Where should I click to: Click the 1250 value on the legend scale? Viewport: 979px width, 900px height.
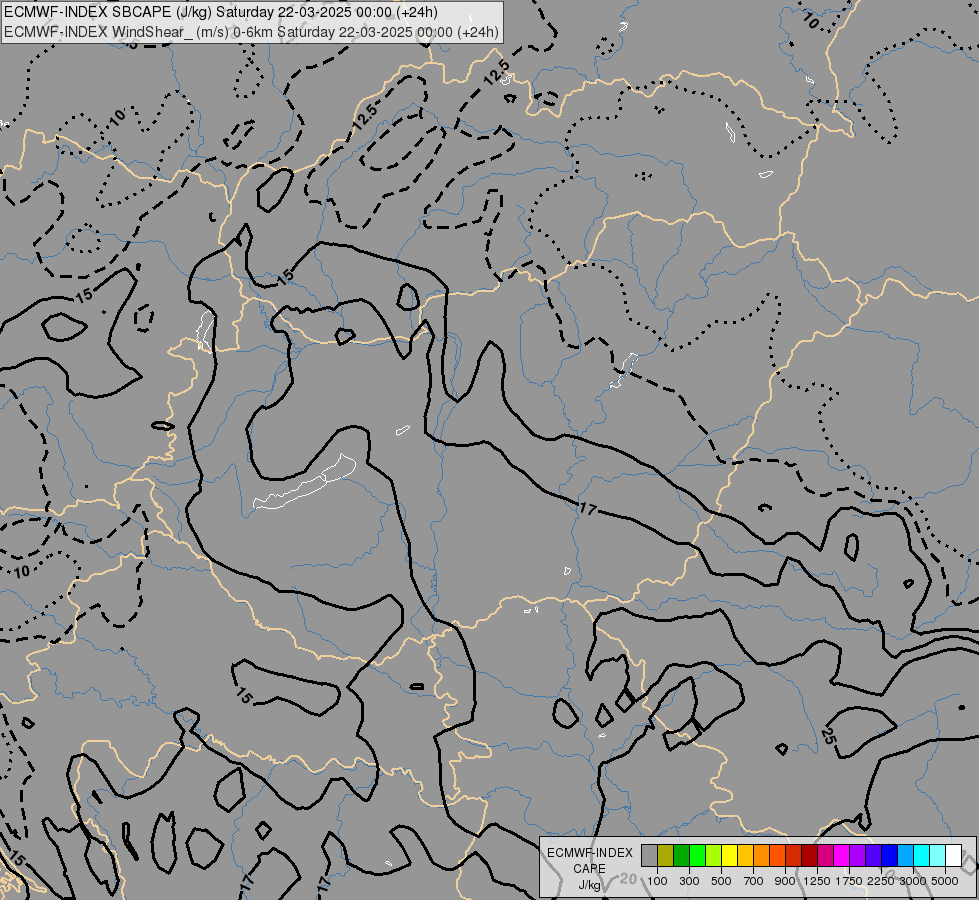click(817, 881)
